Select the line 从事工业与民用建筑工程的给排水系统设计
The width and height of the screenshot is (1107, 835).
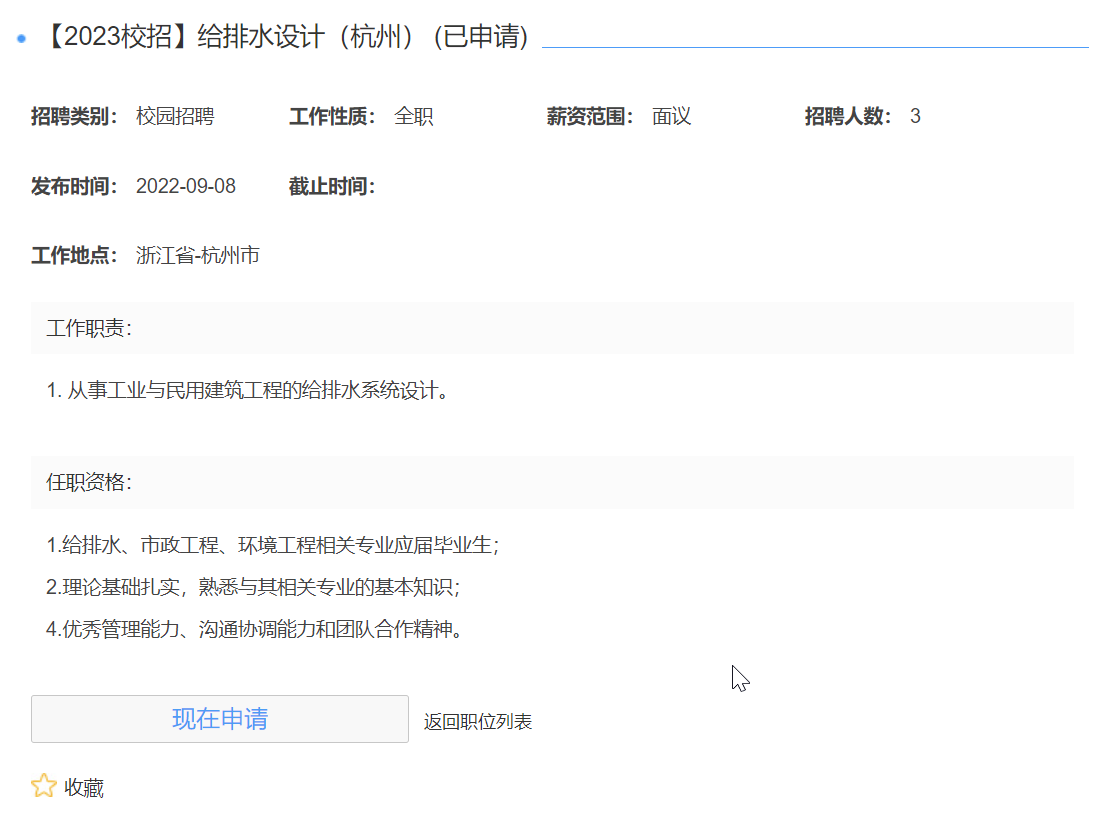248,390
